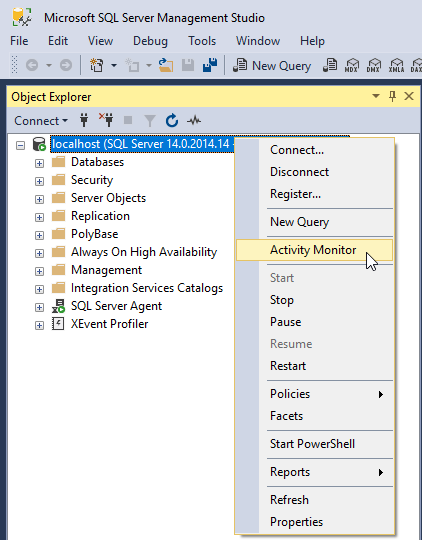Open the Tools menu
Image resolution: width=422 pixels, height=540 pixels.
tap(202, 41)
